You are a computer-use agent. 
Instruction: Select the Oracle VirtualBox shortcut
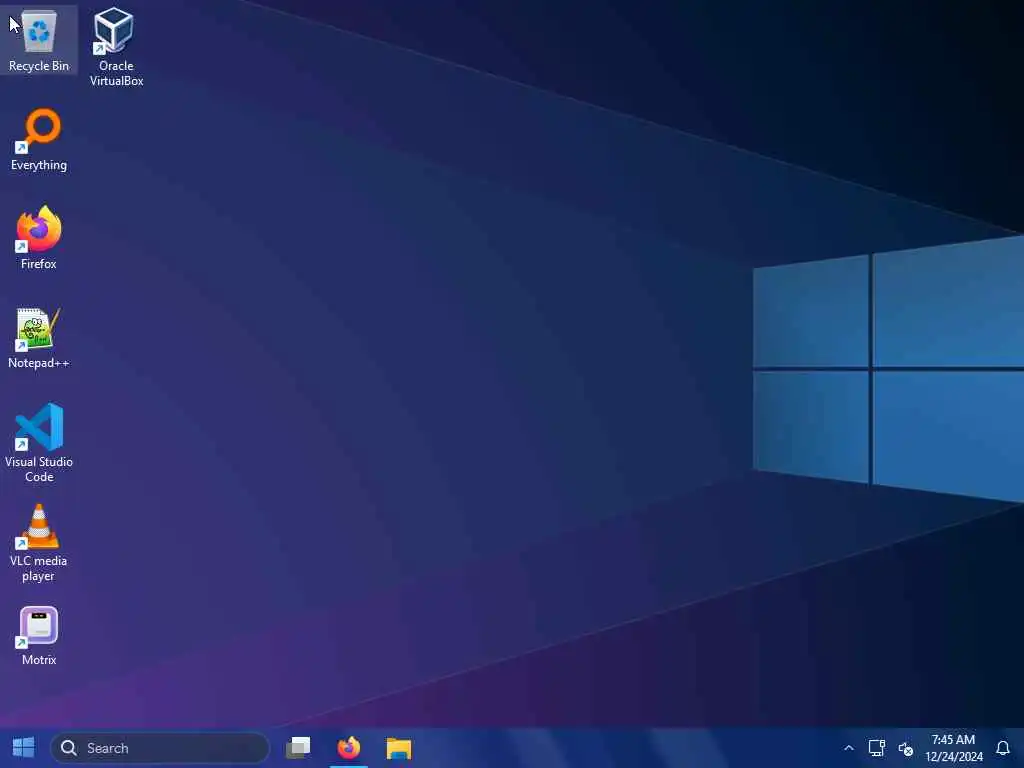click(x=116, y=46)
